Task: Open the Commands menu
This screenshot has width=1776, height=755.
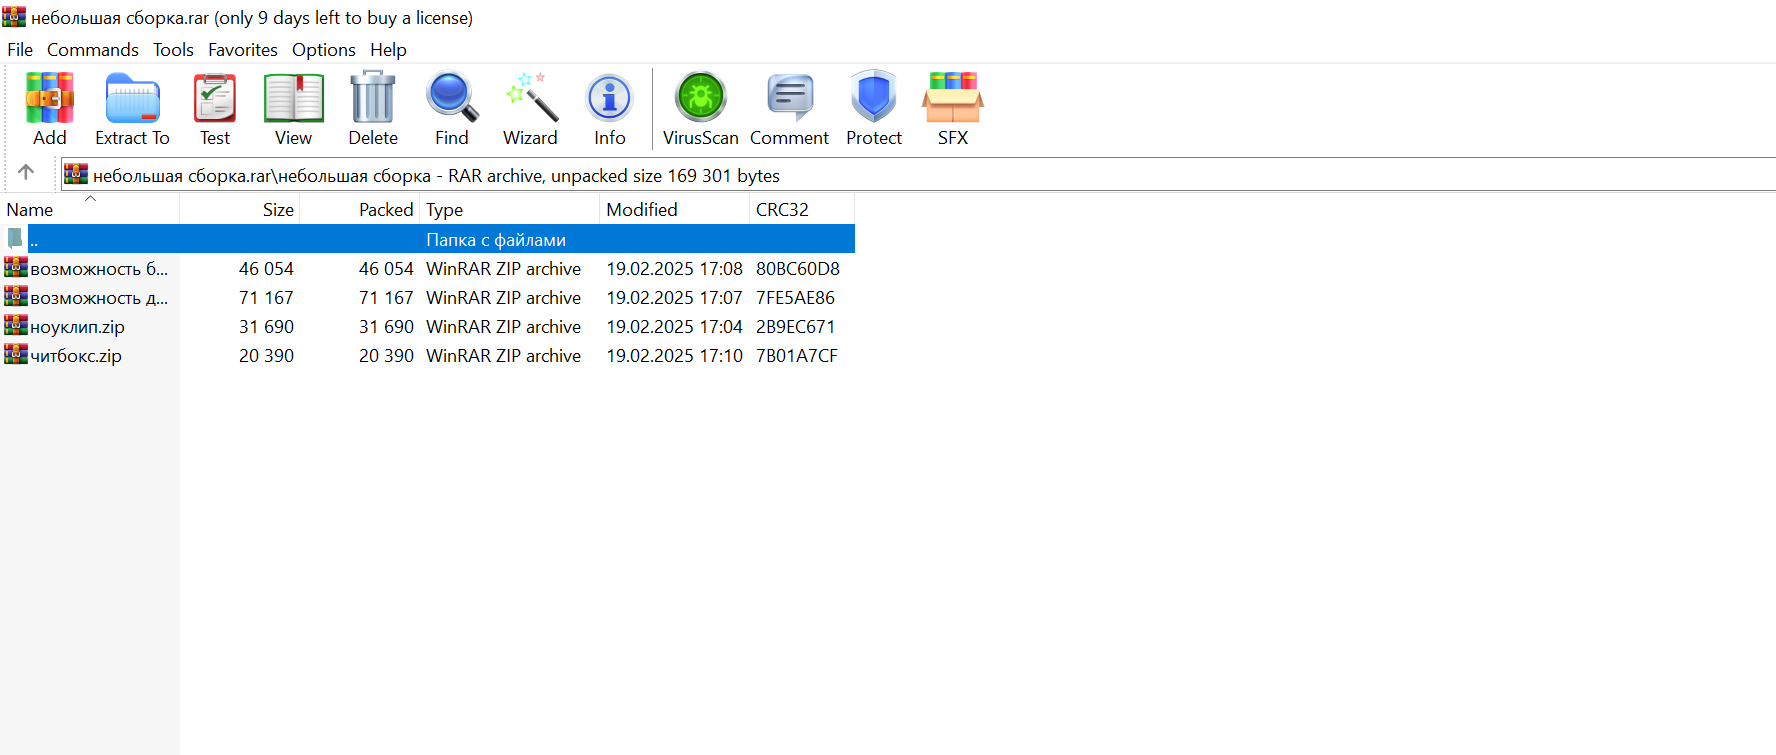Action: pyautogui.click(x=93, y=49)
